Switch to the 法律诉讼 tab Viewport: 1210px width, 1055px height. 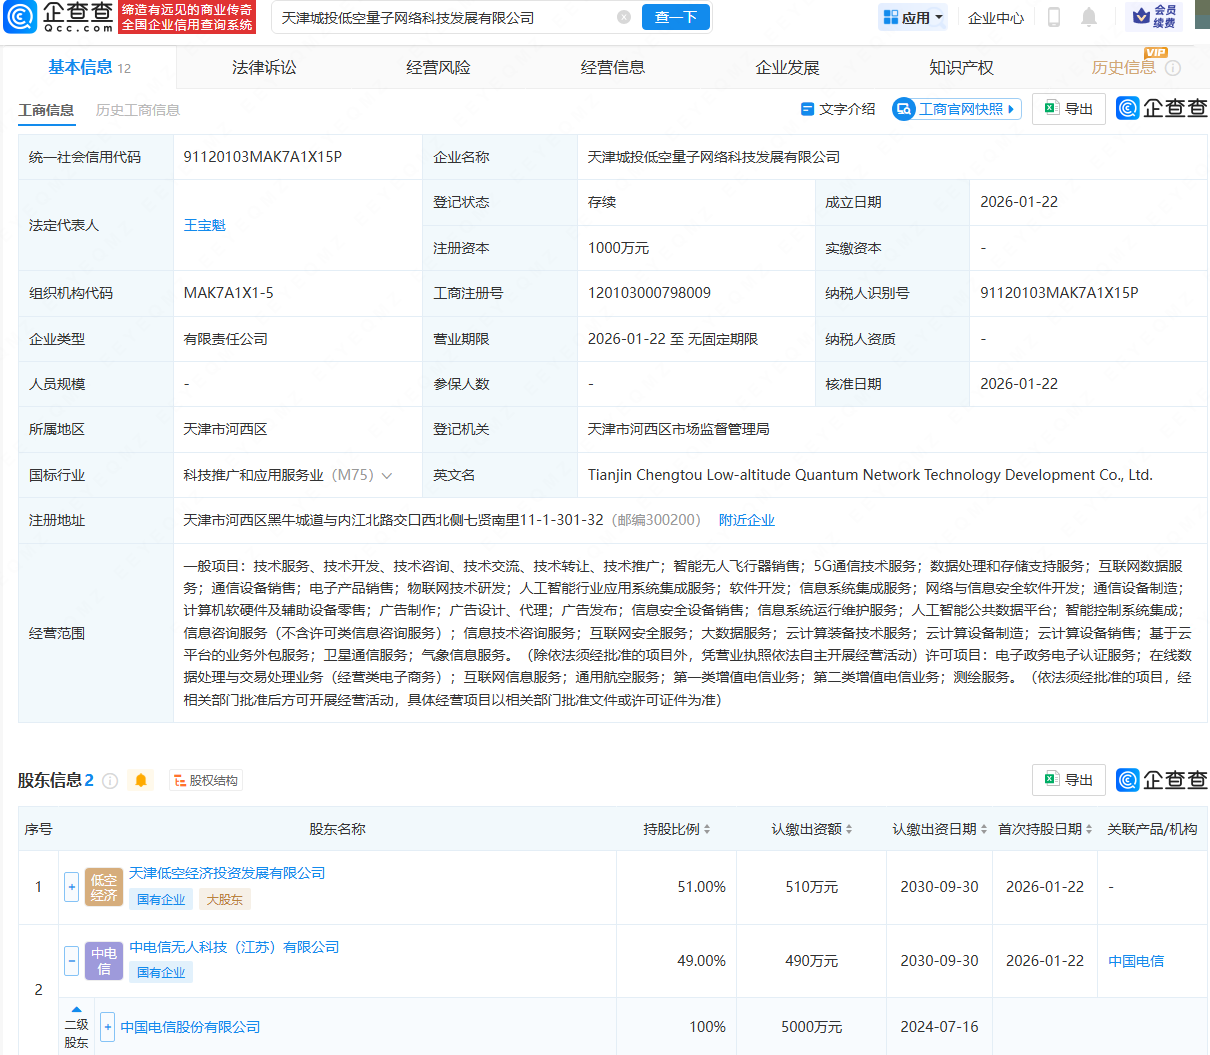264,68
